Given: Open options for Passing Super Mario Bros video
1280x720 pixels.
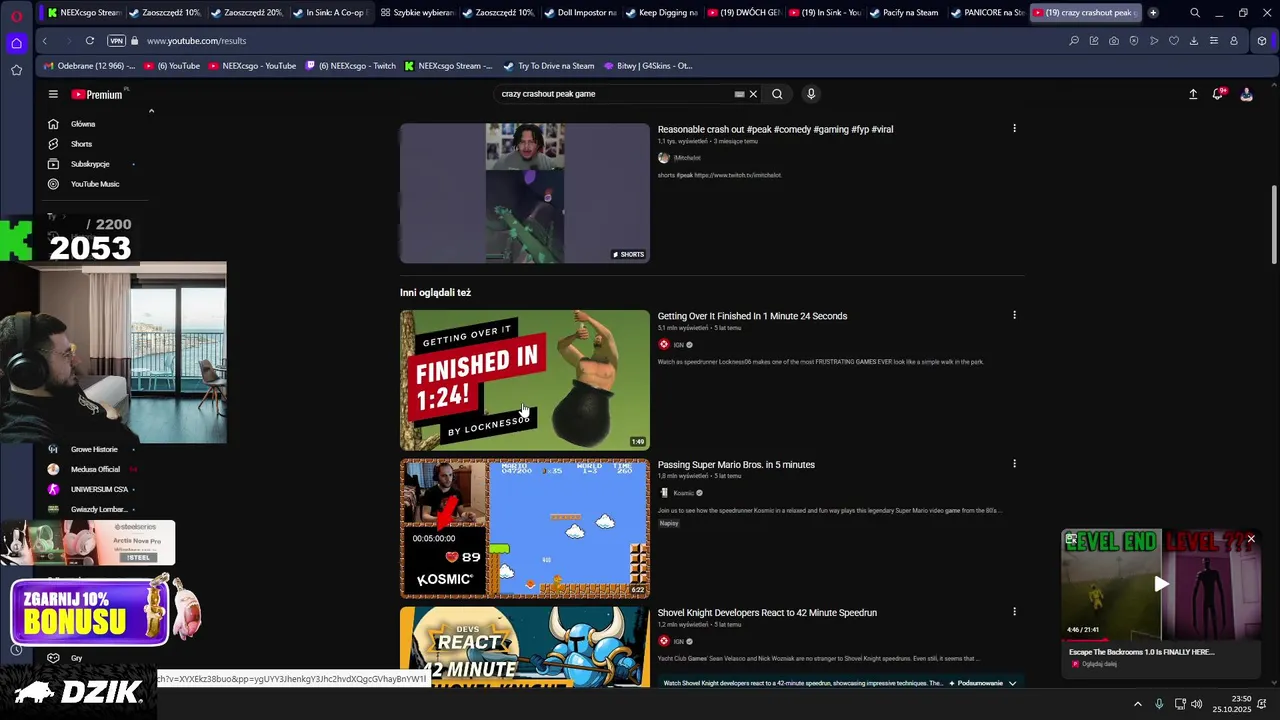Looking at the screenshot, I should pyautogui.click(x=1014, y=464).
